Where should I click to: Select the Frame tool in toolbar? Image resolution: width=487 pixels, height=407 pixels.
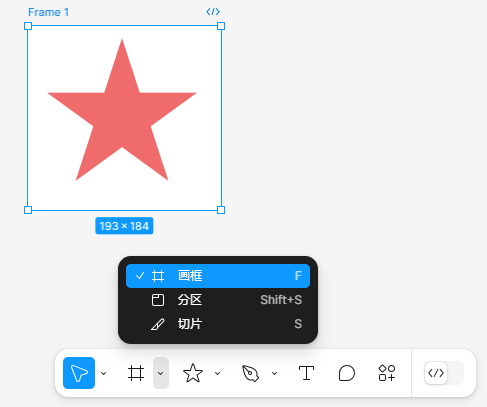pos(136,373)
